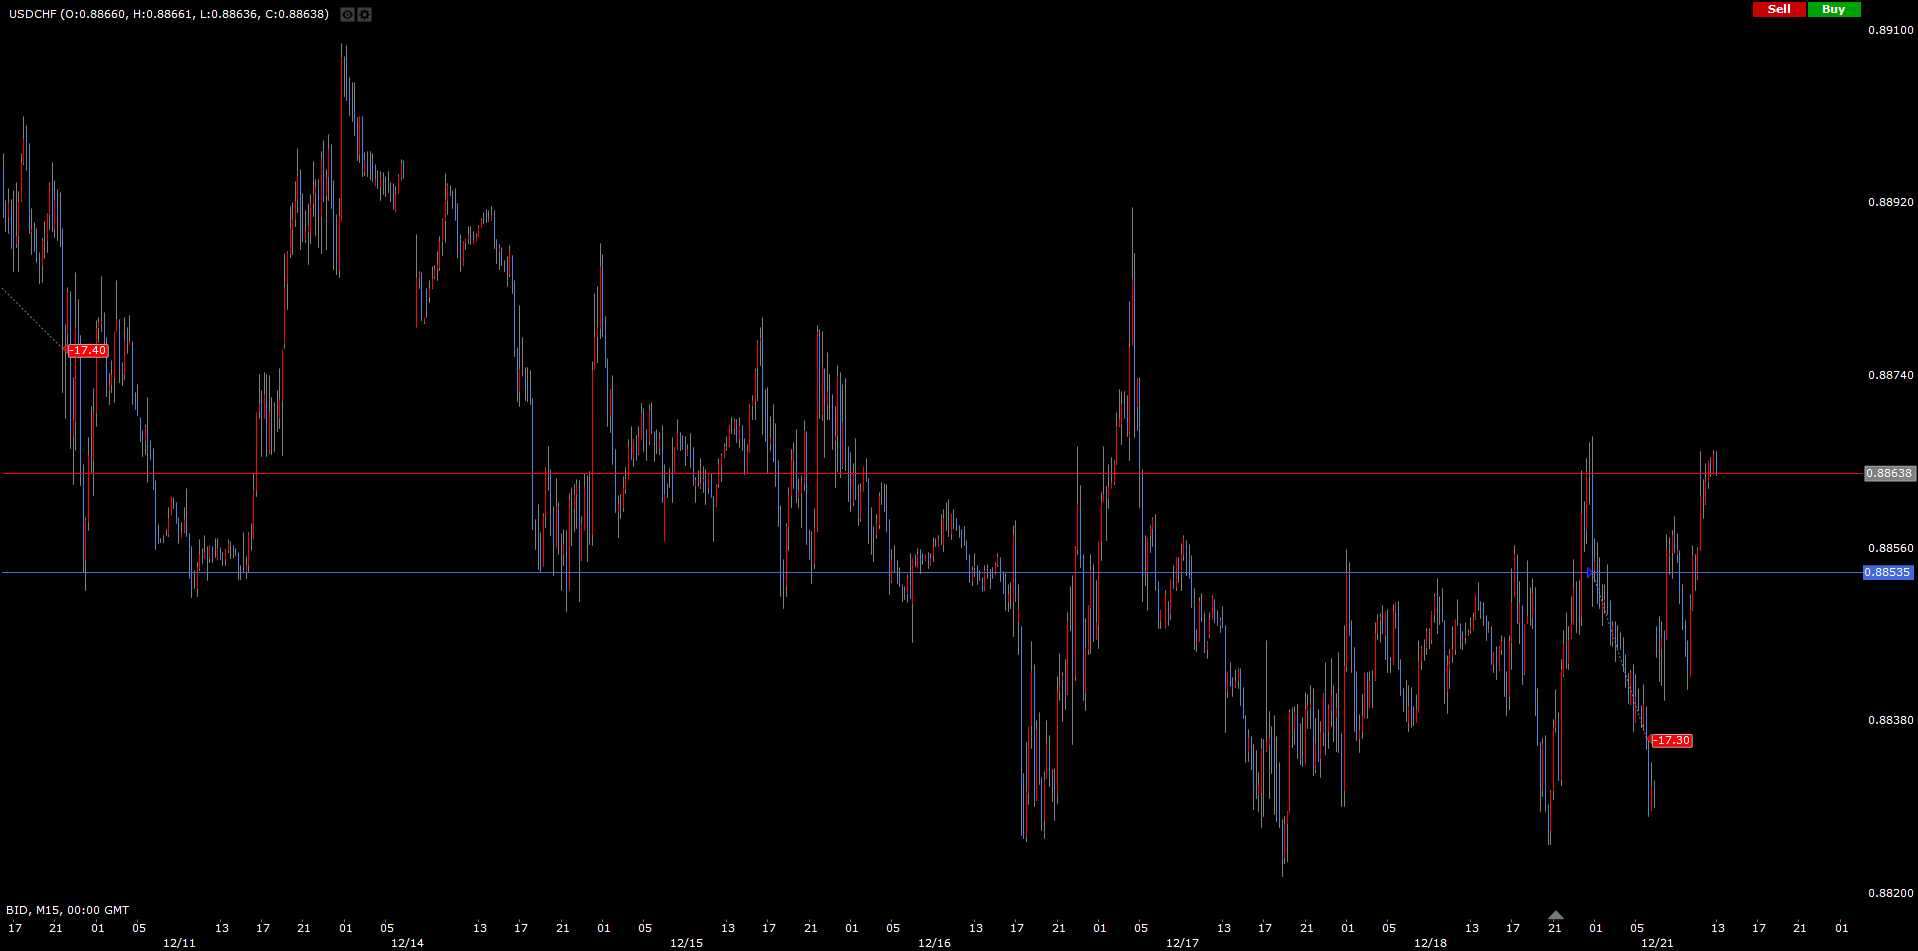Select the -17.30 red trade label
Image resolution: width=1918 pixels, height=951 pixels.
point(1671,741)
